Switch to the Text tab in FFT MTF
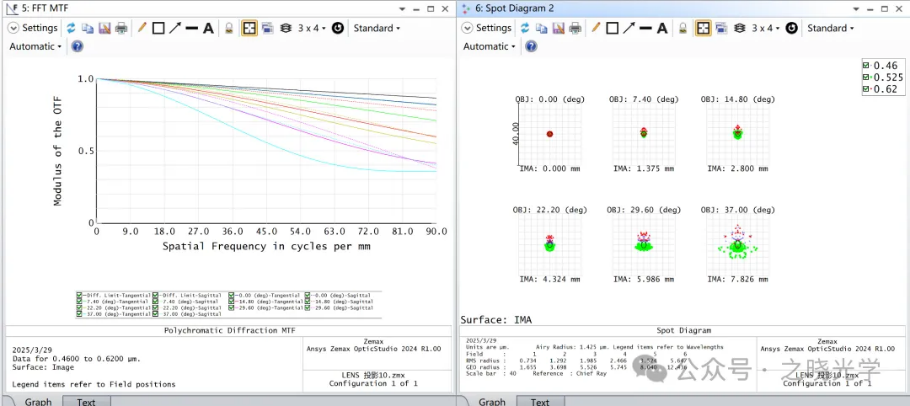 pos(85,401)
